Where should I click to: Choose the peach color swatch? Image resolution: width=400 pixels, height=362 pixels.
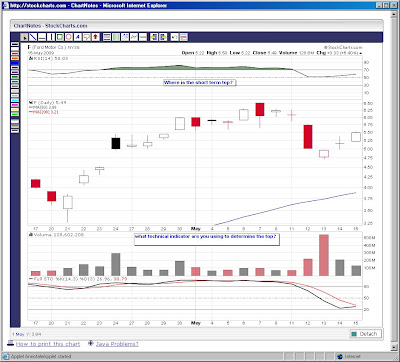15,91
